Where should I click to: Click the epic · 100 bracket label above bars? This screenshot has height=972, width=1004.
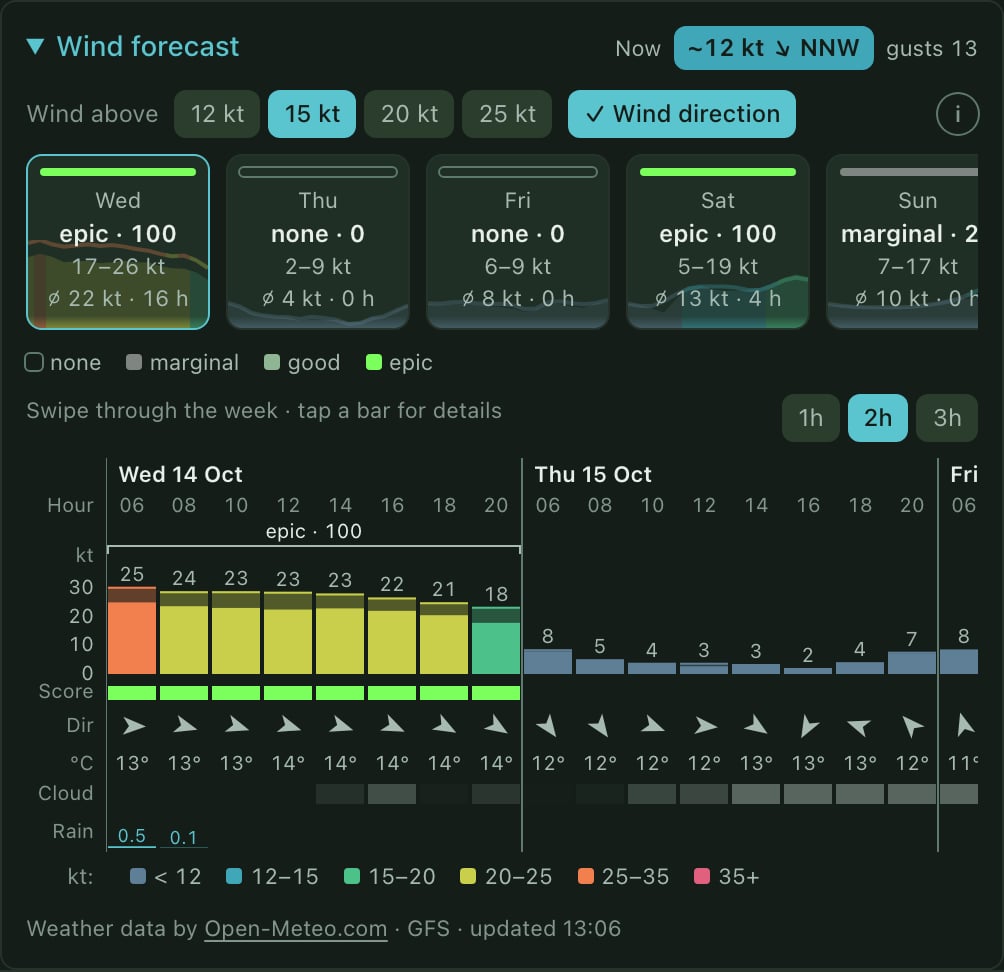314,531
